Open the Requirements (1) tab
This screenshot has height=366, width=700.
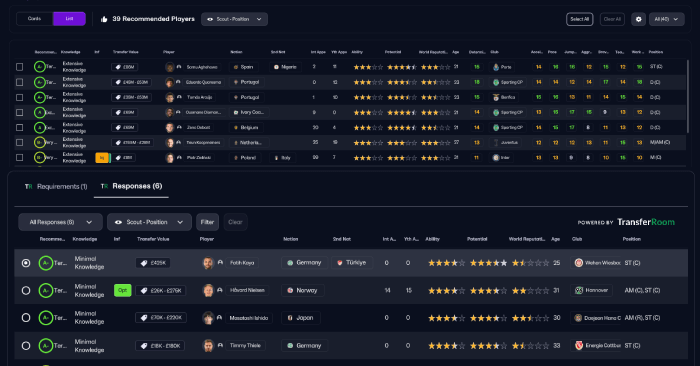(56, 187)
